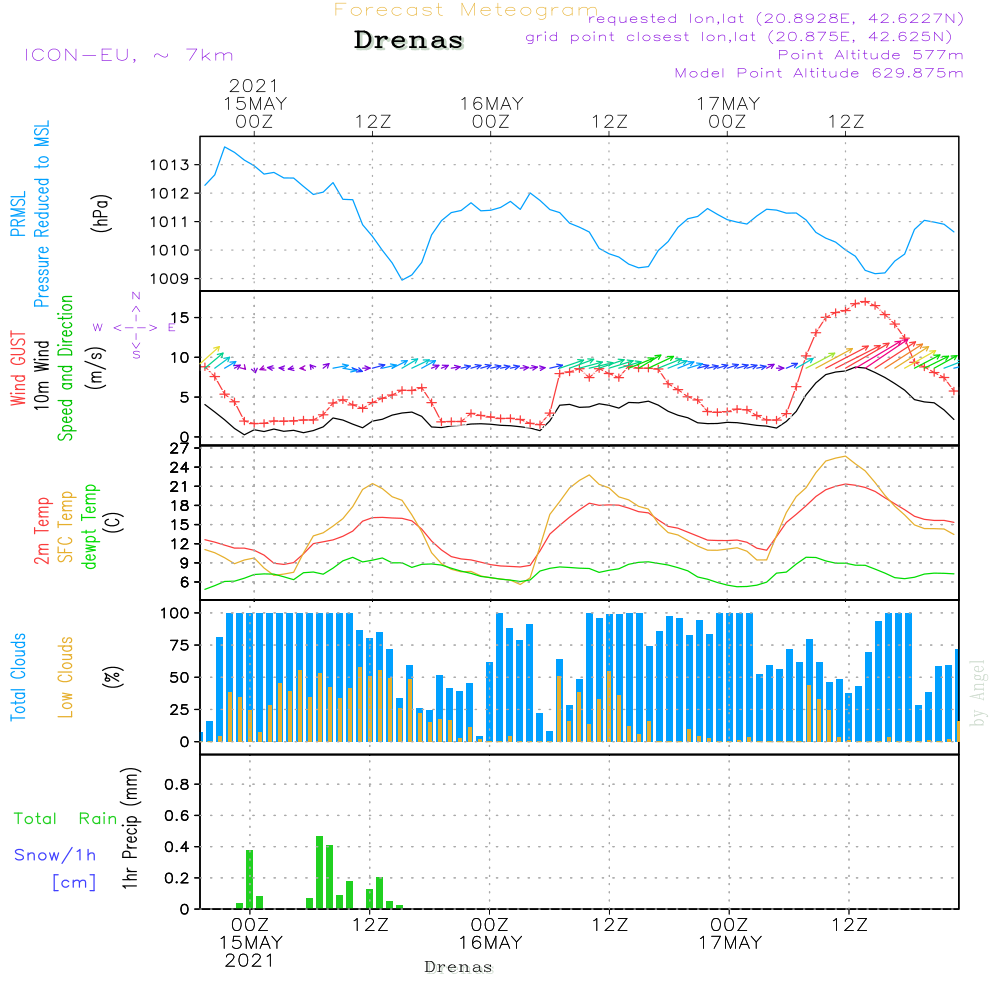
Task: Click '1hr Precip (mm)' axis label
Action: [130, 828]
